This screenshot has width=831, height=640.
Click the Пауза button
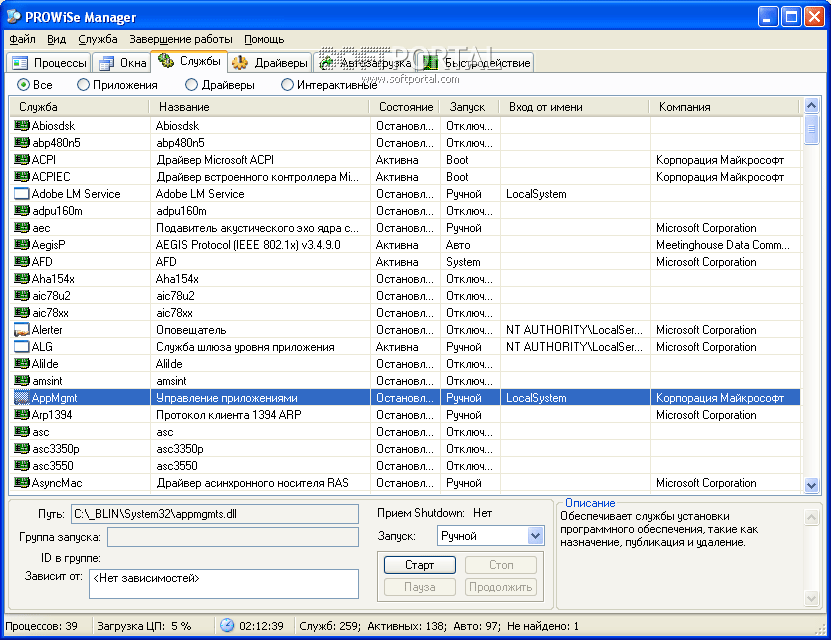419,587
